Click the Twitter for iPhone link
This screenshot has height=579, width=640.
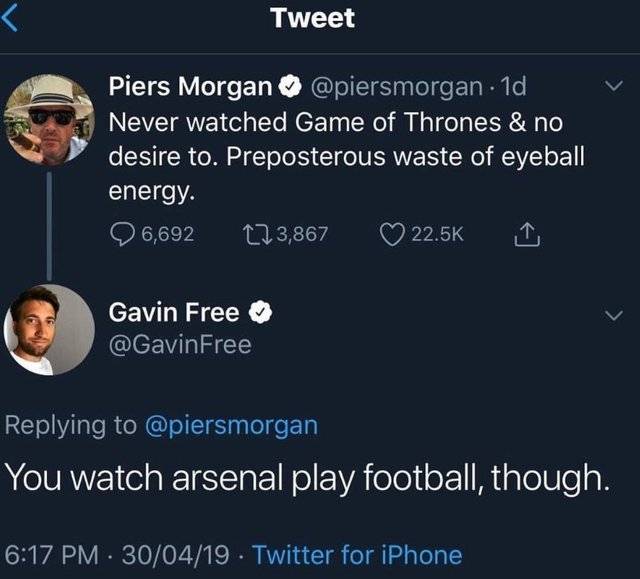(x=357, y=555)
